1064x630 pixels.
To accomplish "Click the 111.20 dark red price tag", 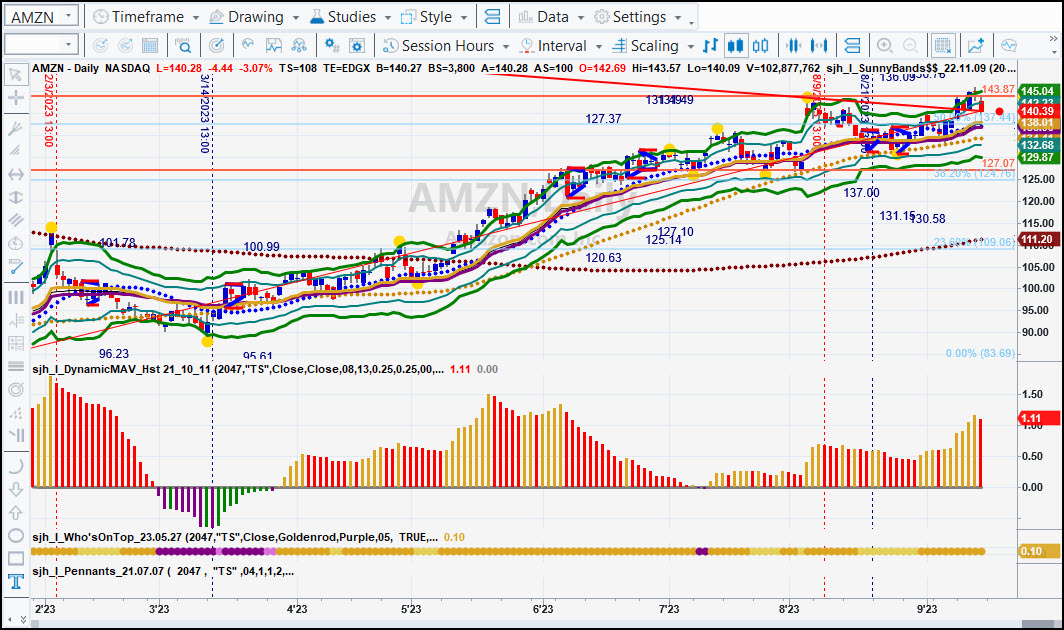I will (1038, 239).
